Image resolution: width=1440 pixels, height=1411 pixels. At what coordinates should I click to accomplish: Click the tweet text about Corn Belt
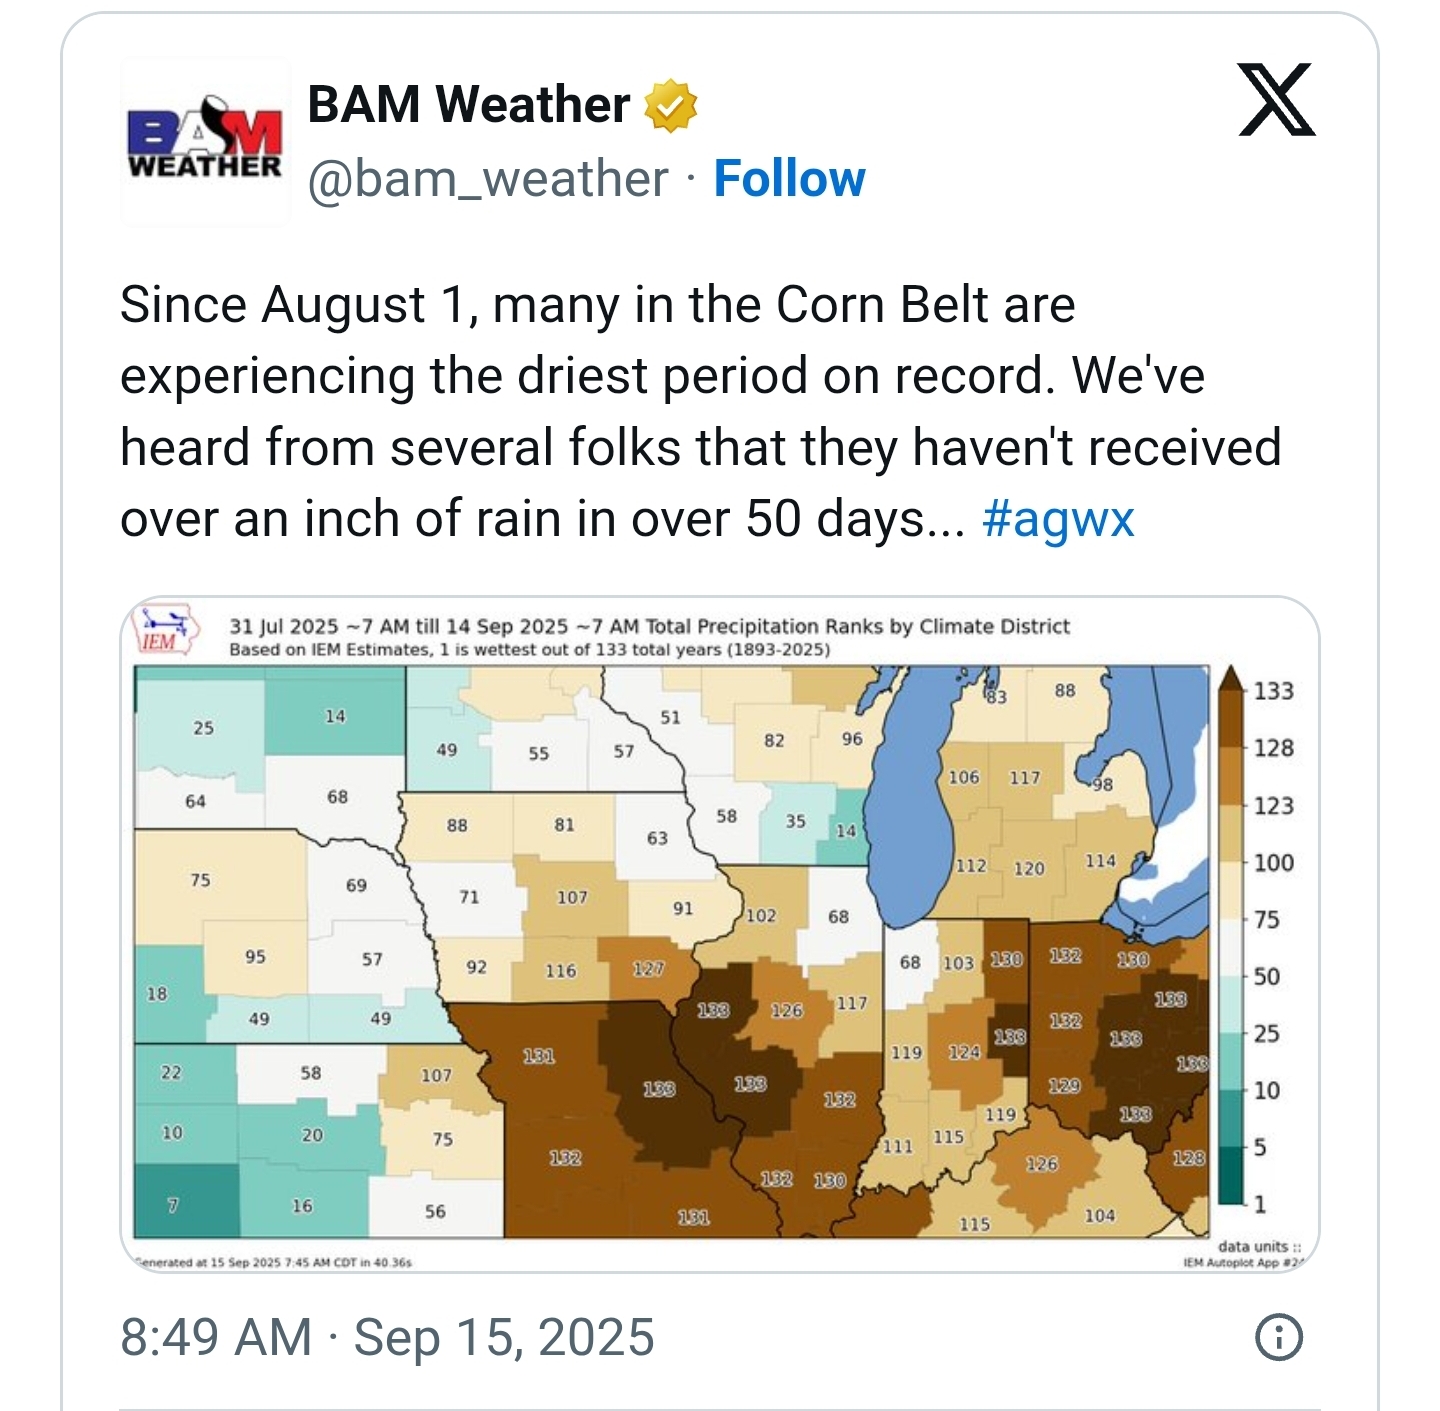[700, 412]
